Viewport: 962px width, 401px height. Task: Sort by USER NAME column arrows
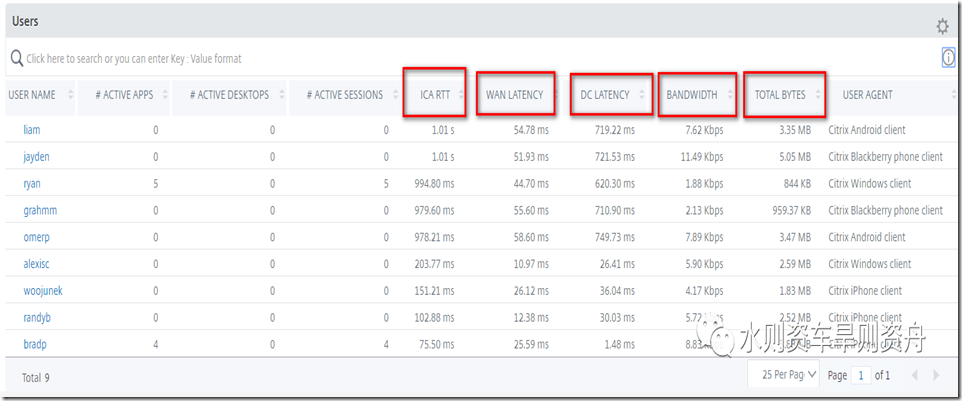coord(71,95)
